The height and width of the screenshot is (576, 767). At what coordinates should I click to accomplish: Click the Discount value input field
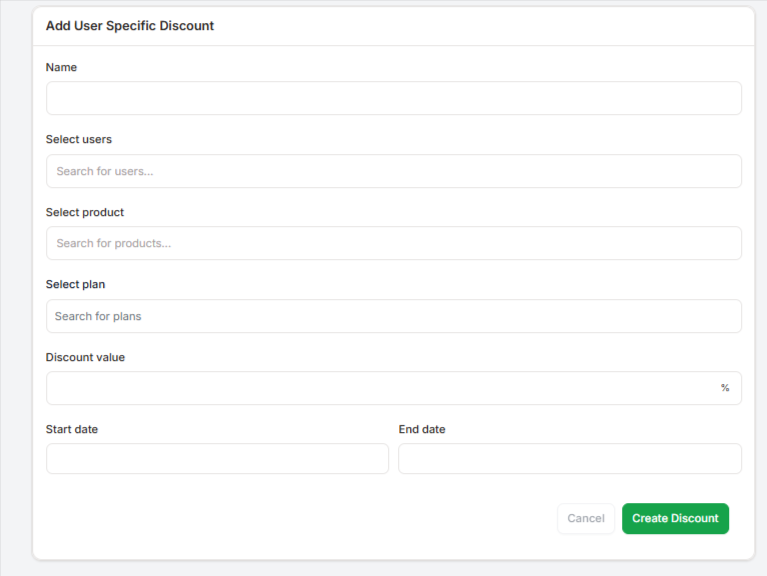pyautogui.click(x=380, y=388)
